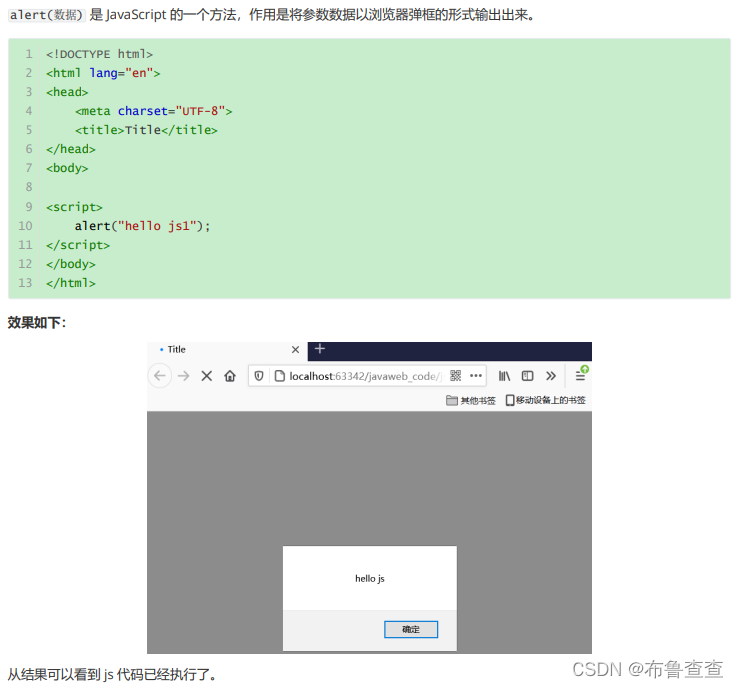Open the 移动设备上的书签 bookmarks folder
738x688 pixels.
coord(545,400)
